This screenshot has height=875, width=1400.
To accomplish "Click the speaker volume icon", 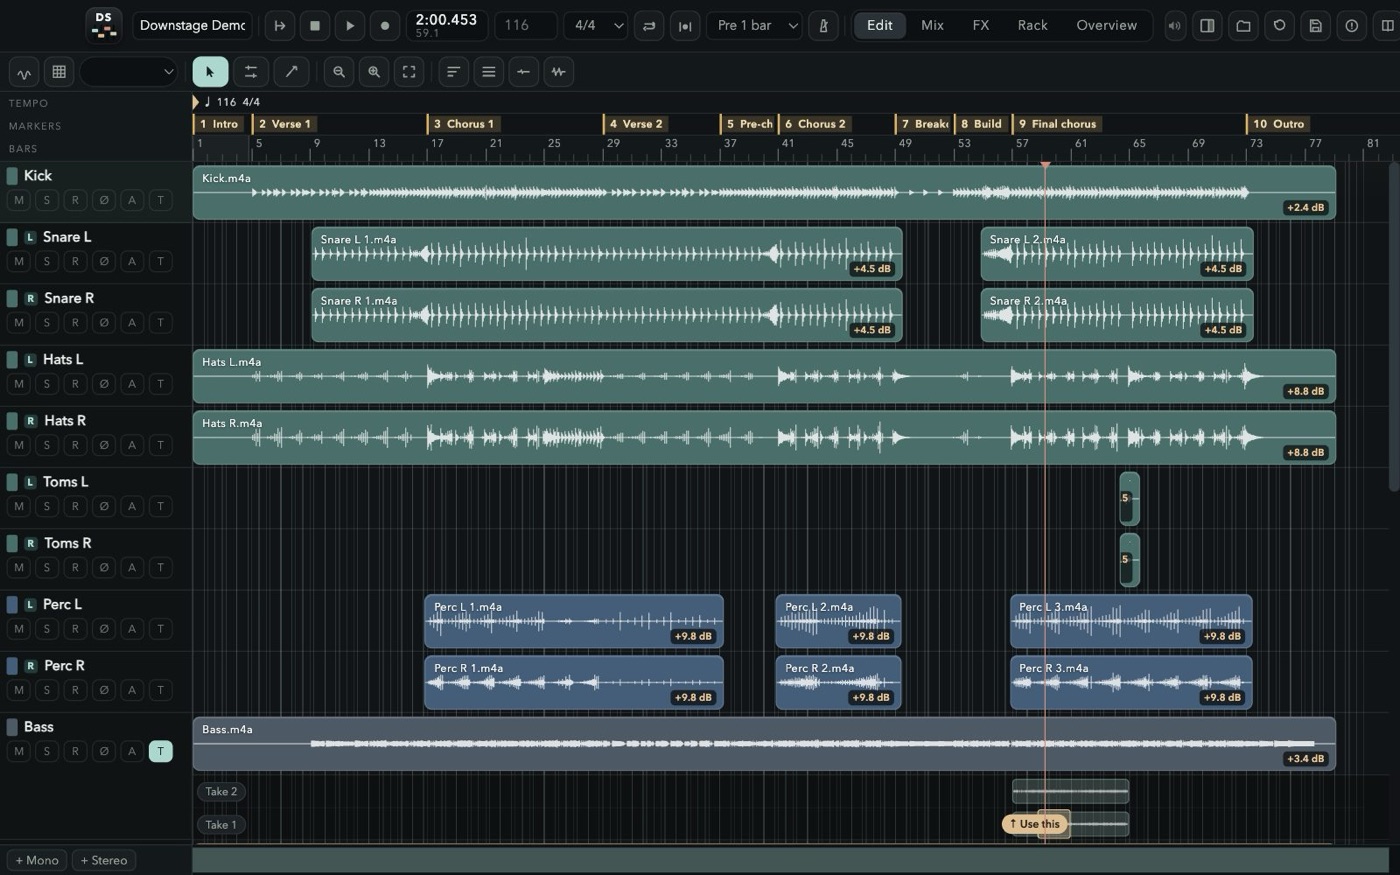I will point(1175,25).
